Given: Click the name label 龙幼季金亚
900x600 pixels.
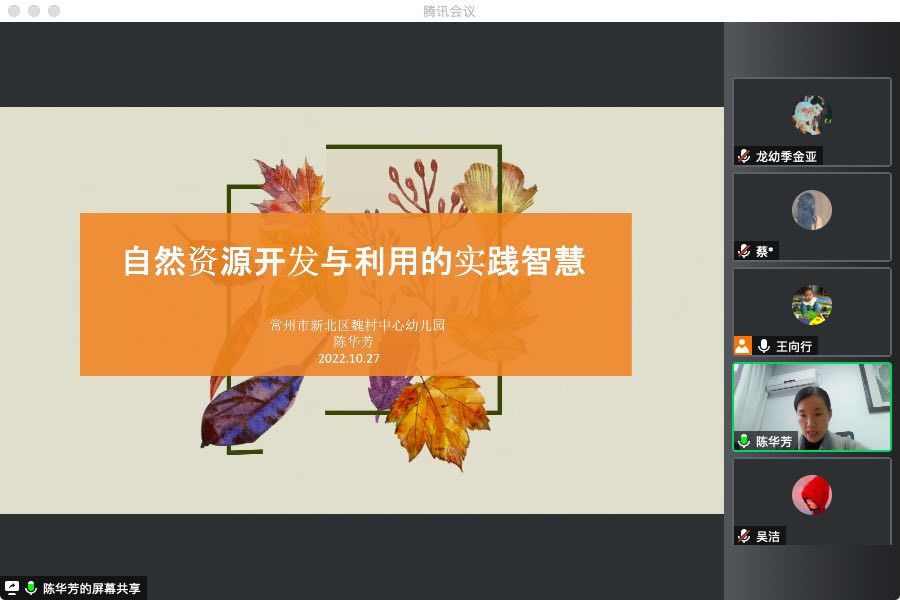Looking at the screenshot, I should coord(786,156).
